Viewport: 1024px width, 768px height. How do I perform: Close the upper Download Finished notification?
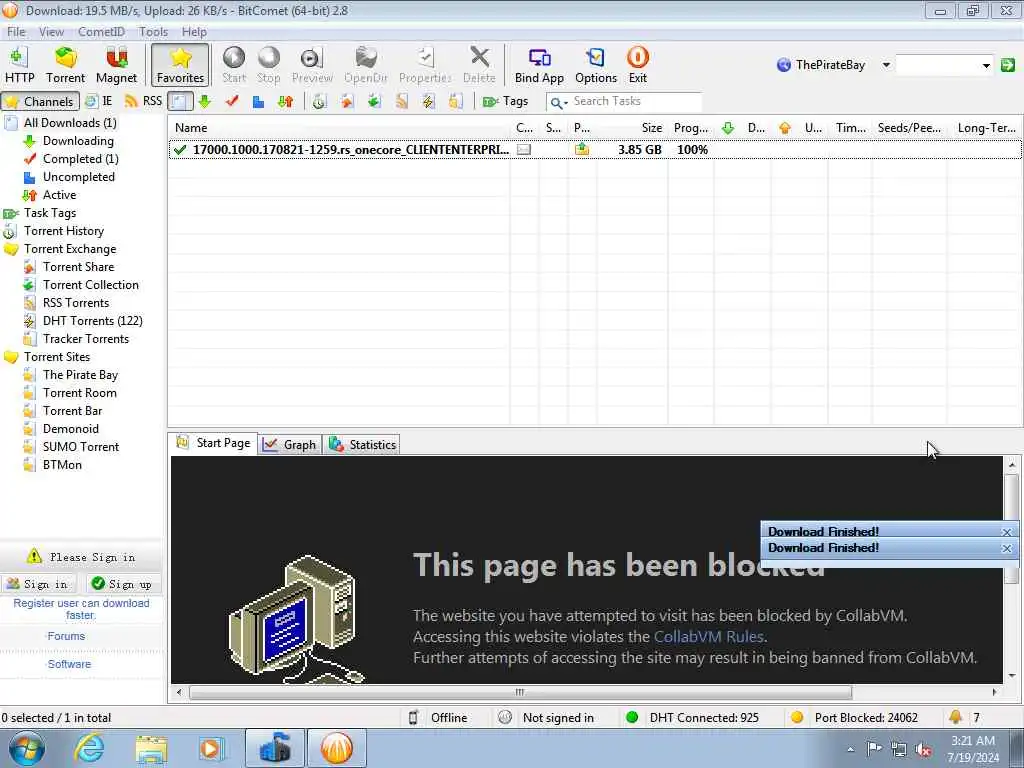click(1006, 532)
